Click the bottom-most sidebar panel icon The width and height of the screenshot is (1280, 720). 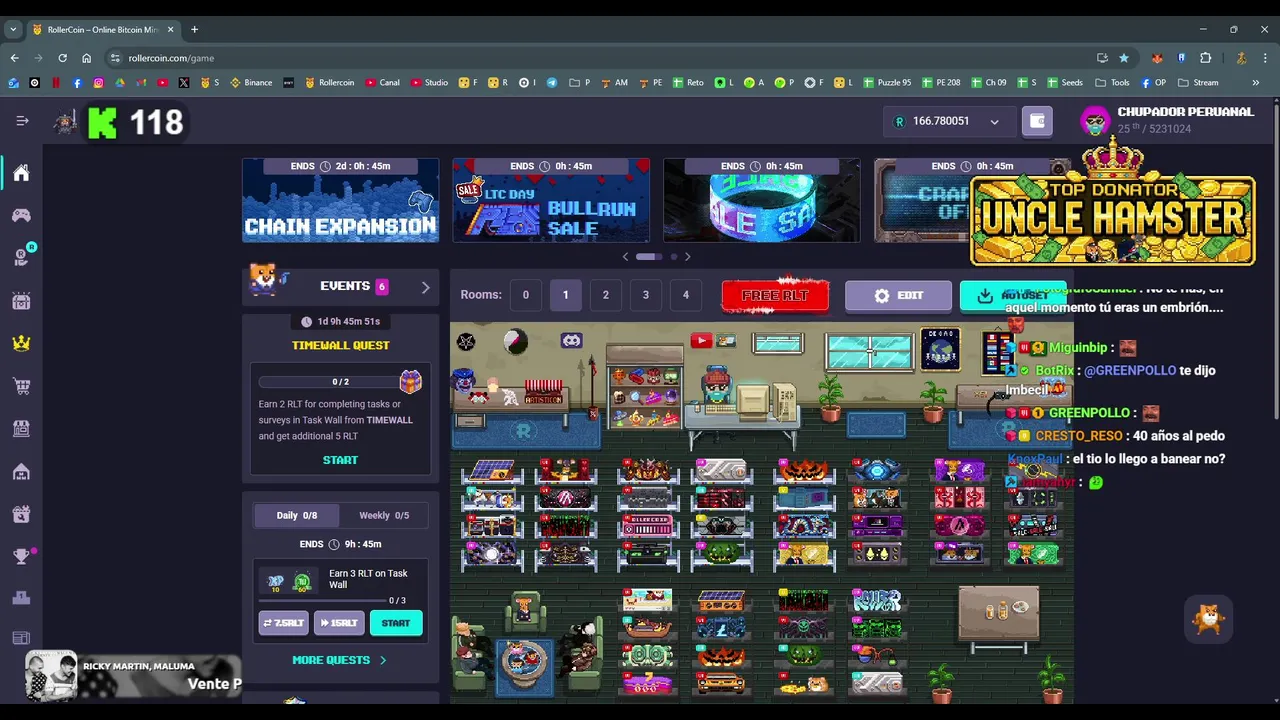click(x=21, y=637)
